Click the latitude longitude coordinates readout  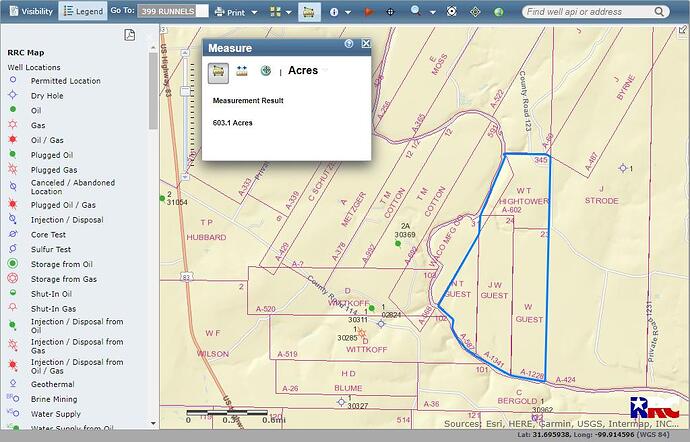click(x=594, y=435)
